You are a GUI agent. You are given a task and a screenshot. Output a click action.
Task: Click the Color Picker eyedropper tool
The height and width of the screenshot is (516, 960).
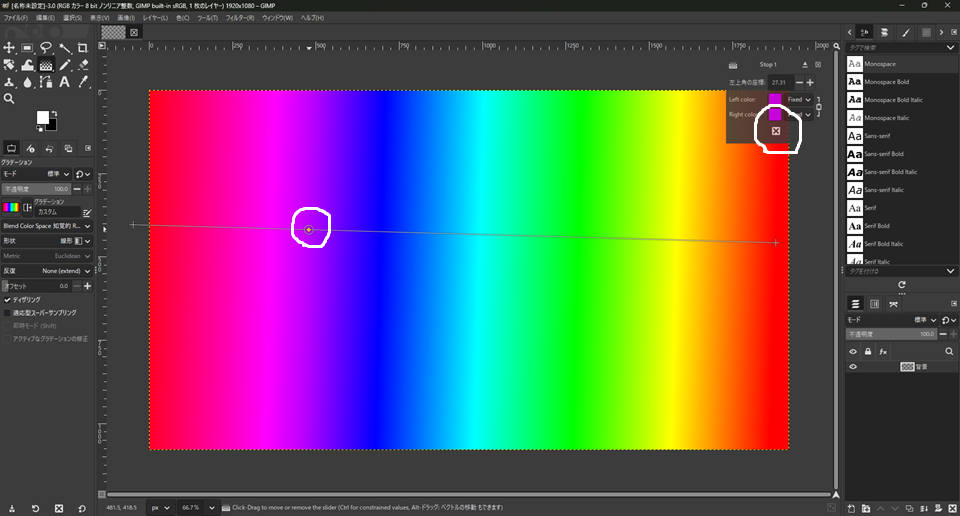click(x=83, y=82)
